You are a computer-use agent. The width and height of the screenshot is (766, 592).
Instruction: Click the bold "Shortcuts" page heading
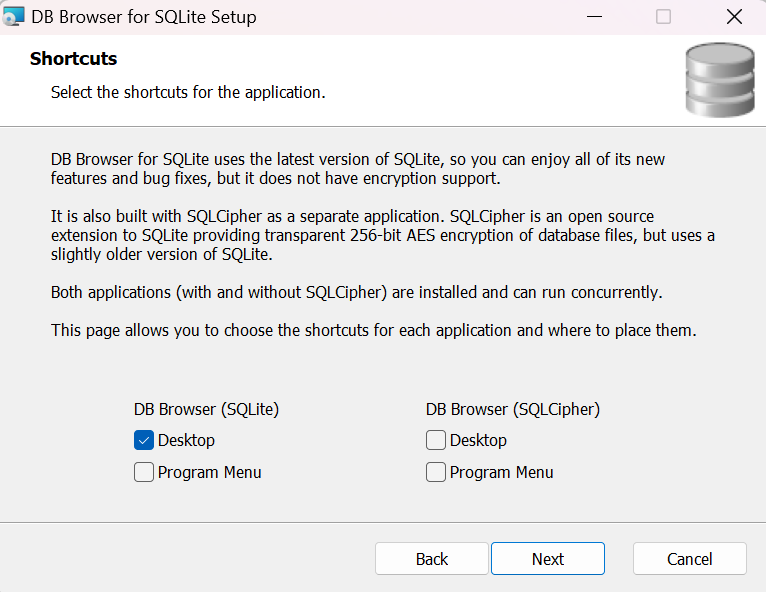[x=73, y=59]
